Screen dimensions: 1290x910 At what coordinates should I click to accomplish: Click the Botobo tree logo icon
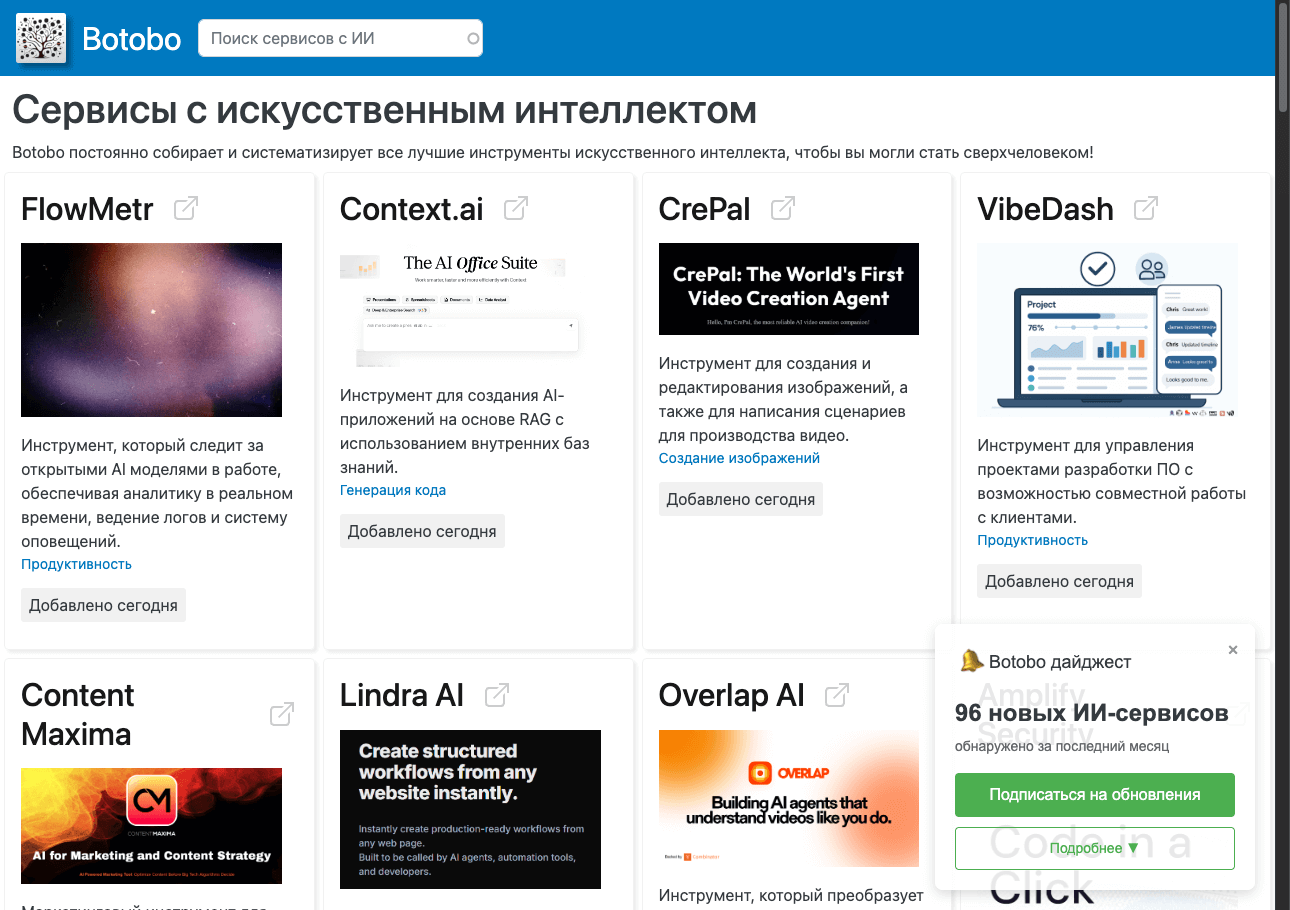[41, 38]
